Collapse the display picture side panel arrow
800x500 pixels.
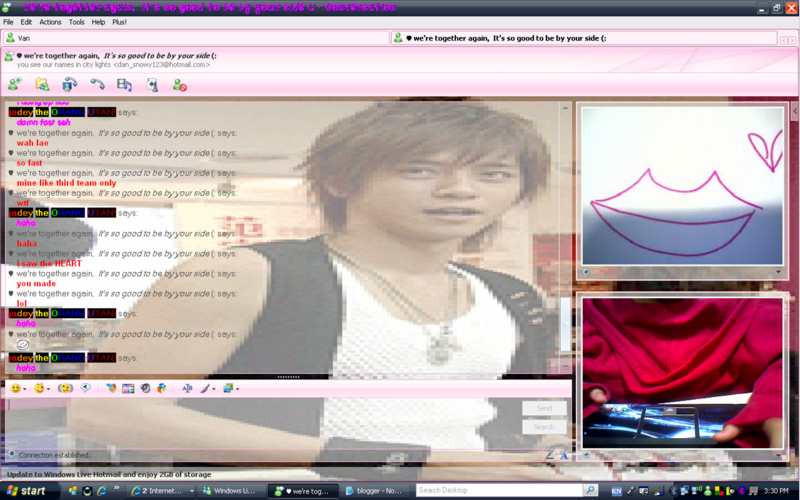795,111
